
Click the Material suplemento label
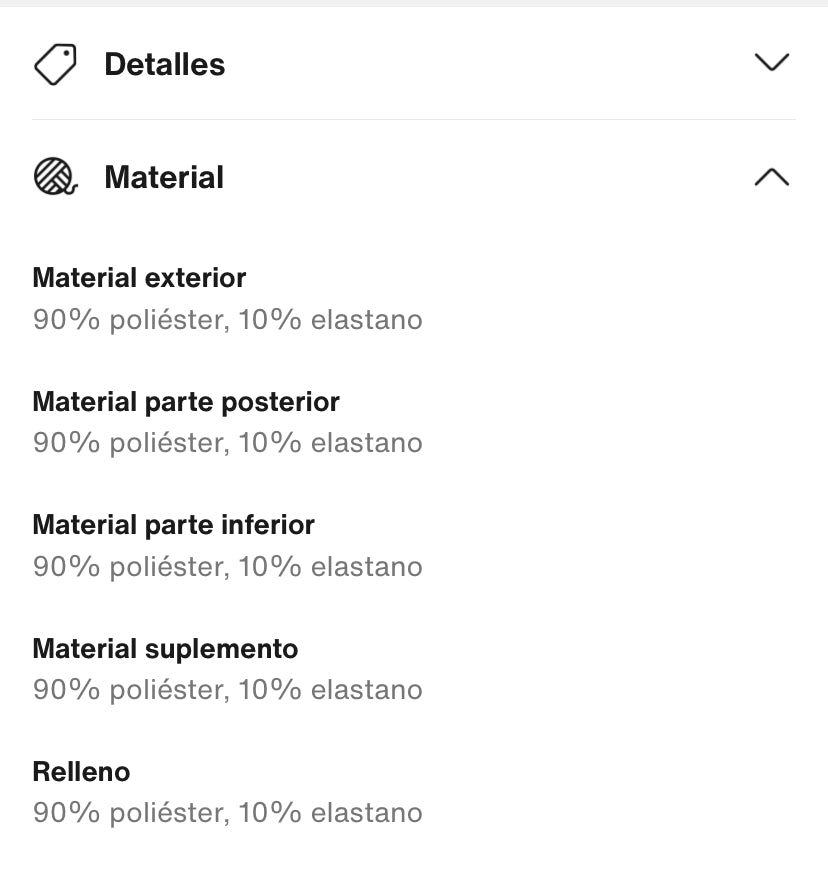click(165, 649)
